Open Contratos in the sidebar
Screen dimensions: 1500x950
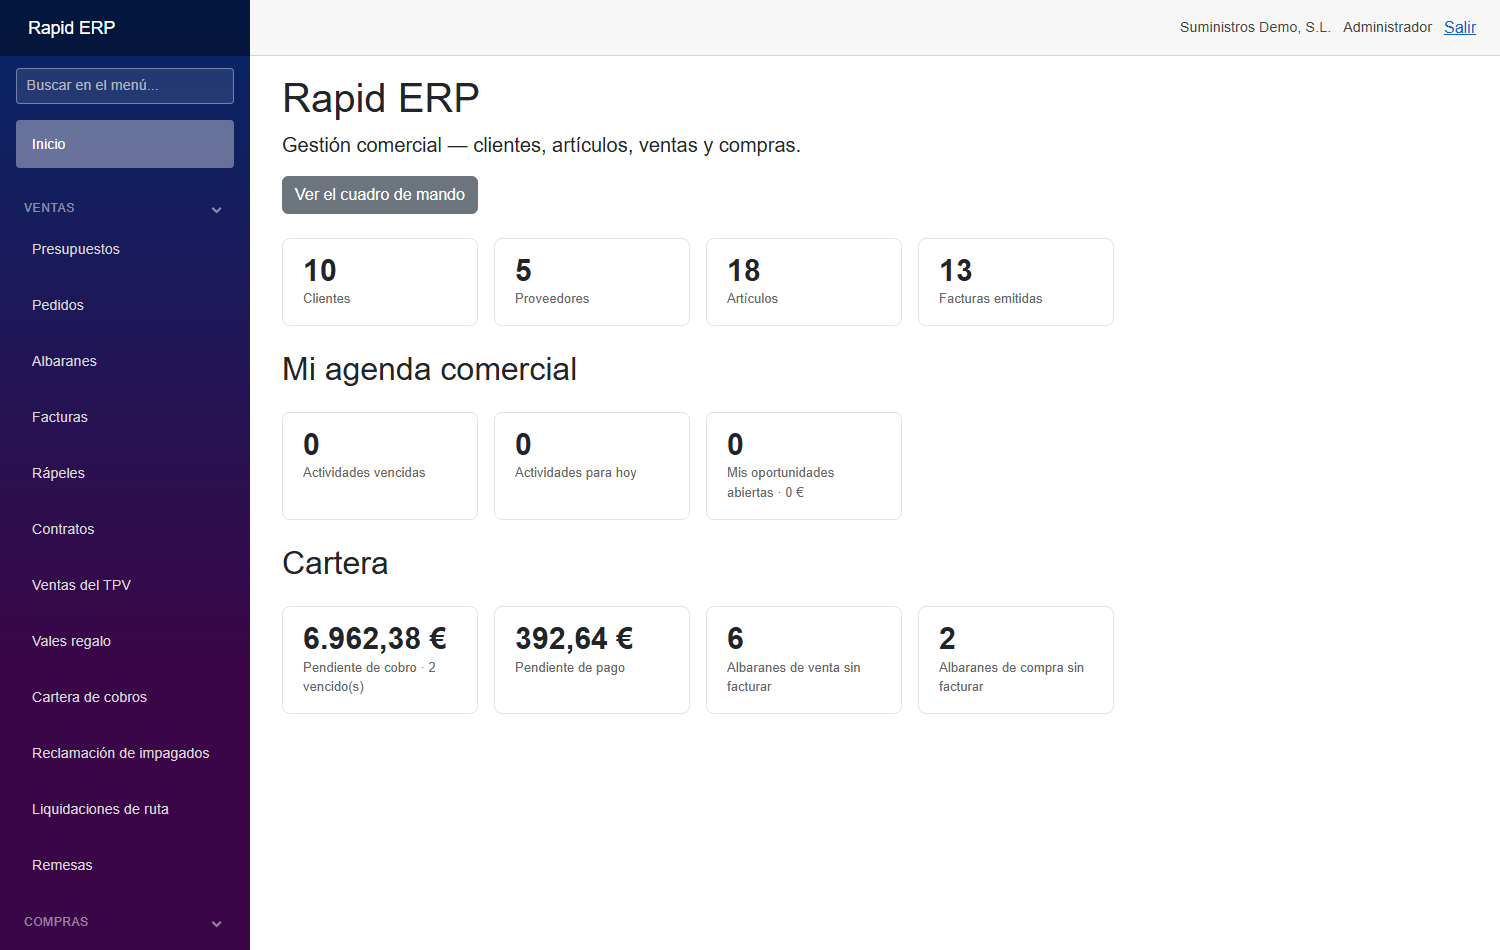click(x=125, y=529)
